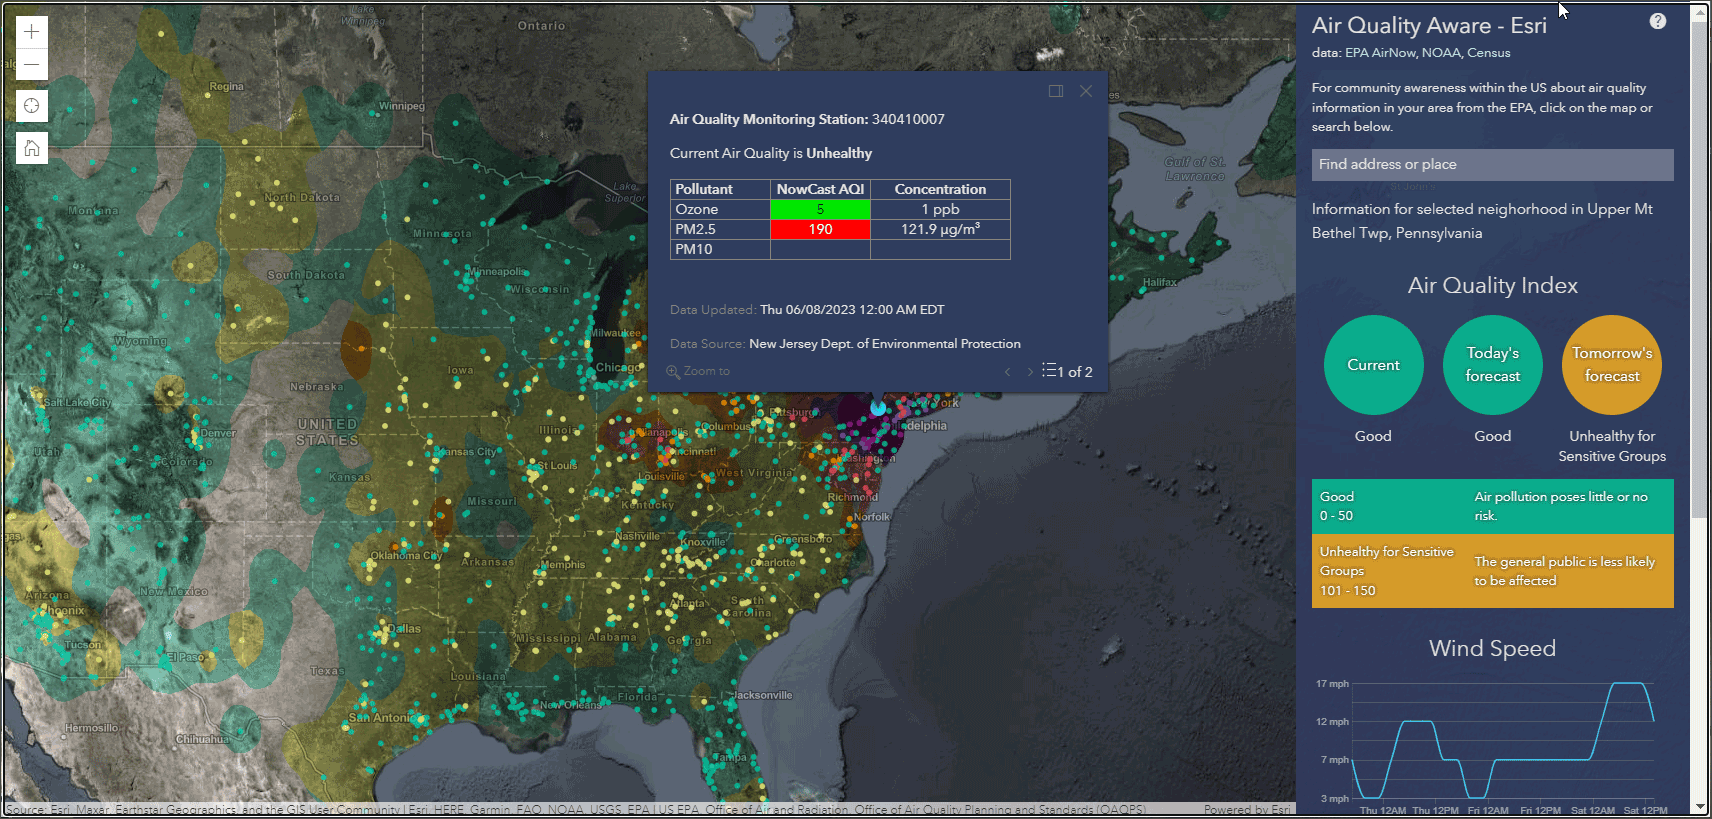Screen dimensions: 1712x819
Task: Select the Today's forecast circle
Action: [x=1492, y=365]
